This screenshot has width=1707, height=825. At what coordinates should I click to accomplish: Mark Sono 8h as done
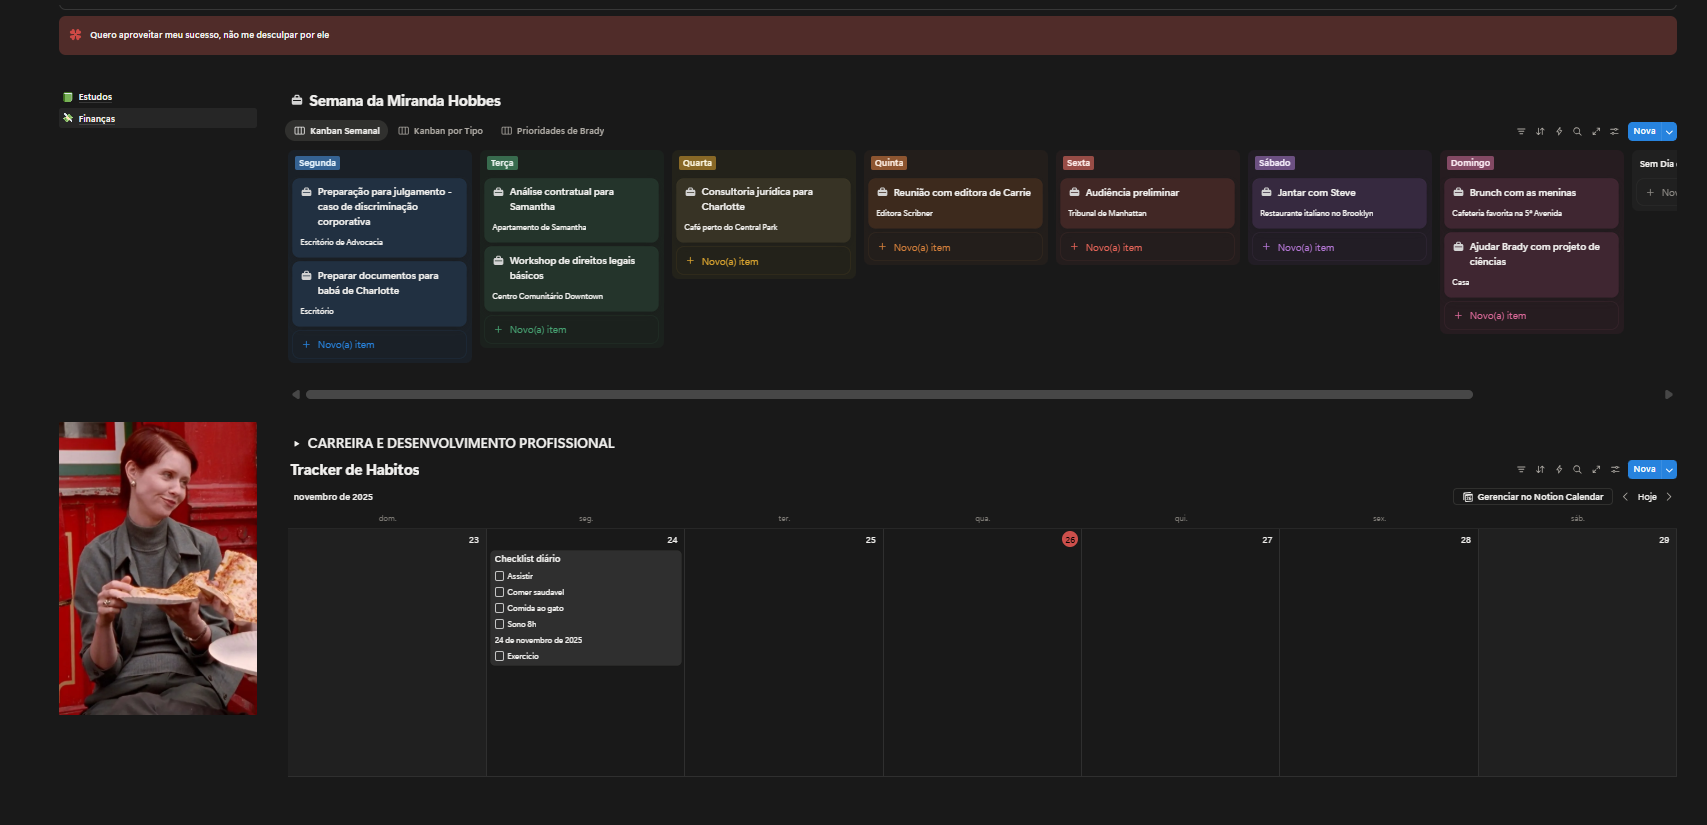click(x=499, y=624)
